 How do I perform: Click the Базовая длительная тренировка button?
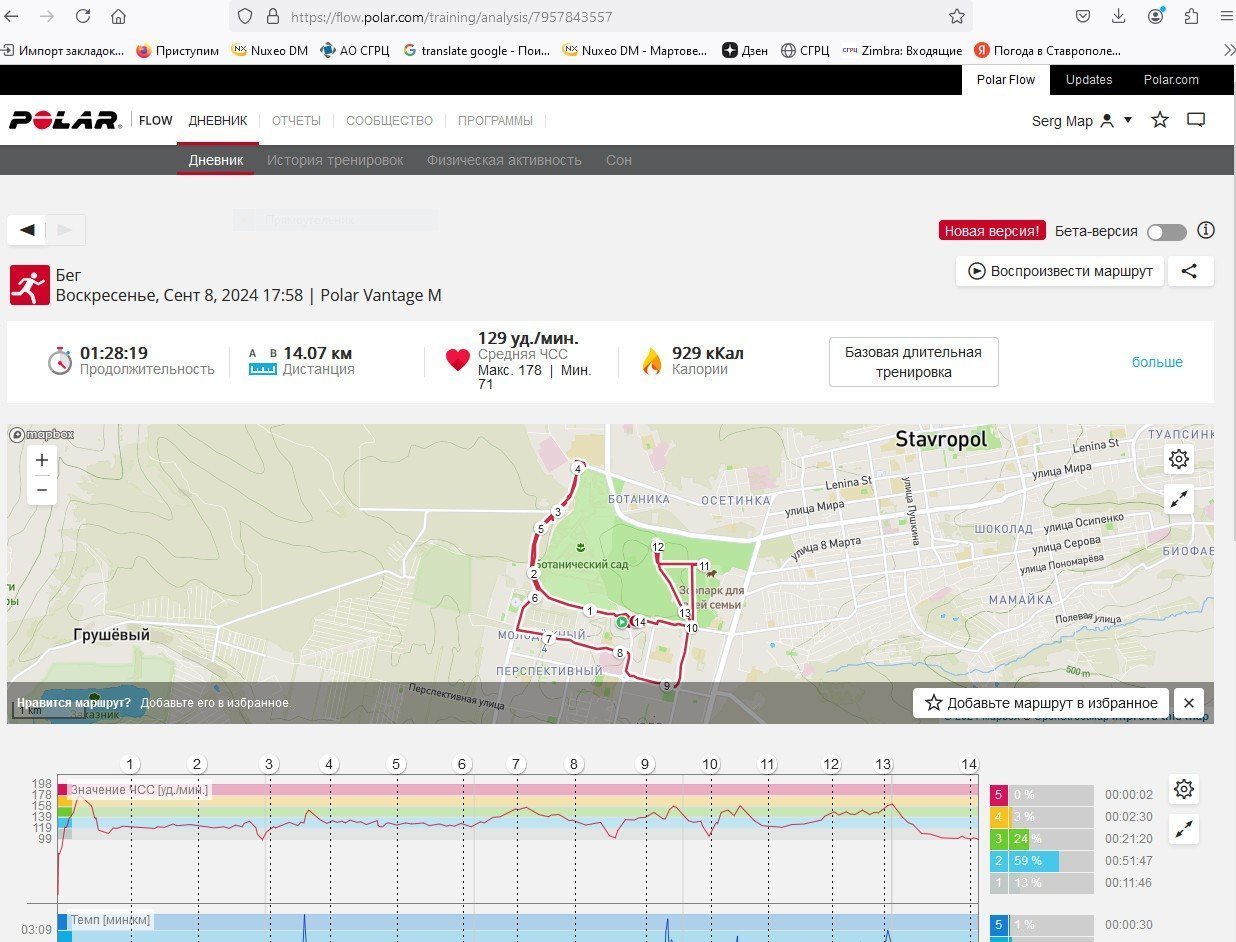click(914, 362)
